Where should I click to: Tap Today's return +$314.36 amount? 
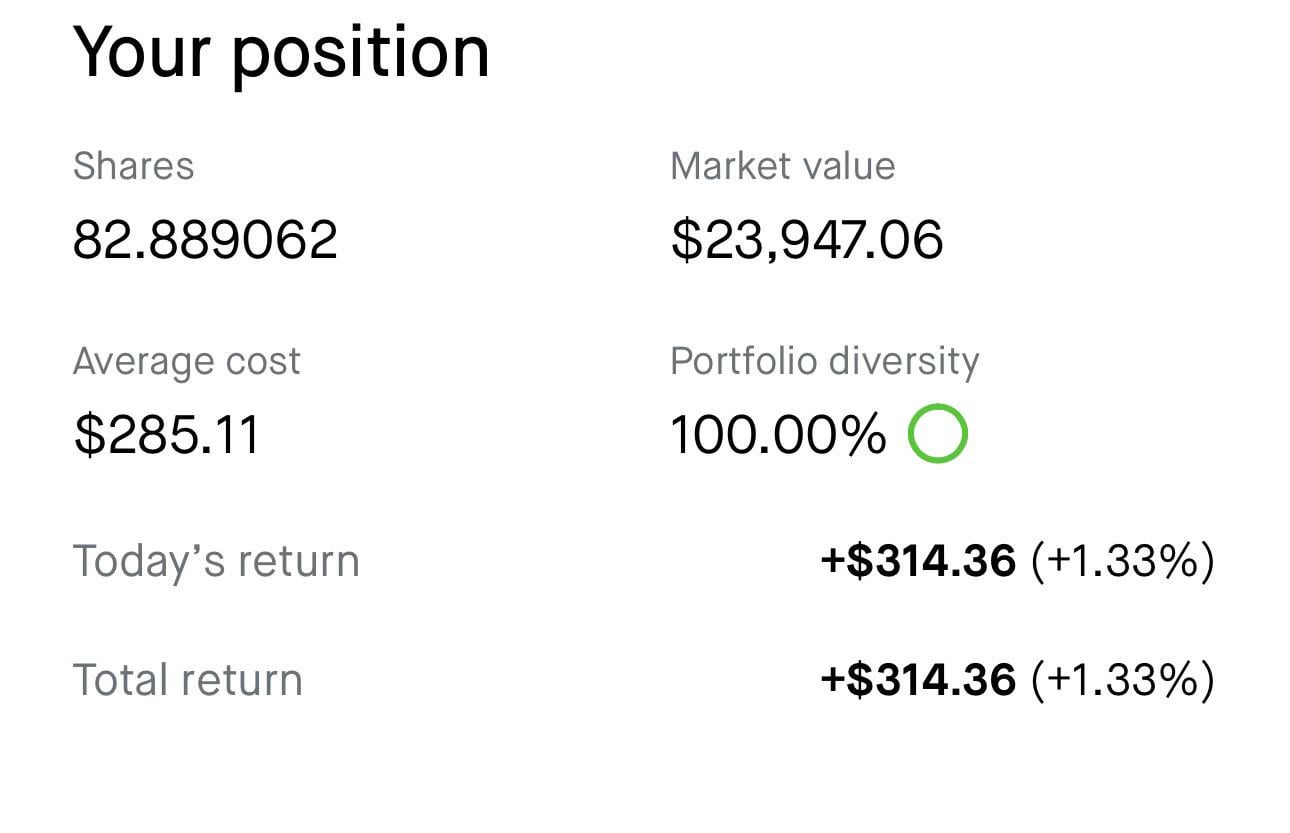pyautogui.click(x=917, y=561)
